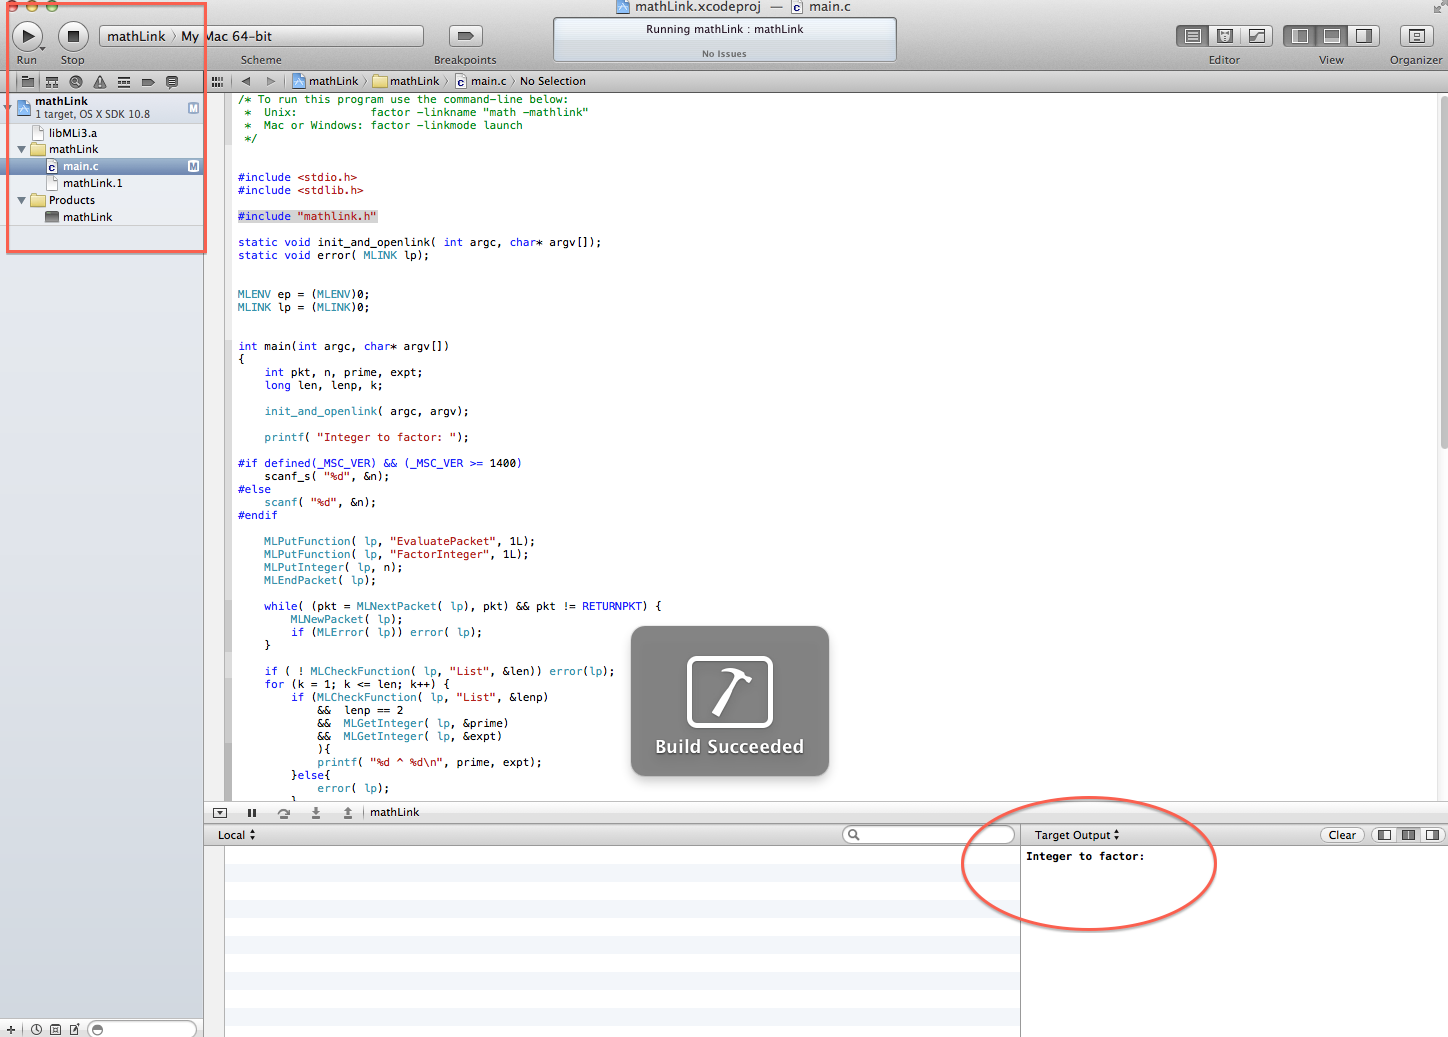Viewport: 1448px width, 1037px height.
Task: Show the Issue navigator
Action: (x=100, y=82)
